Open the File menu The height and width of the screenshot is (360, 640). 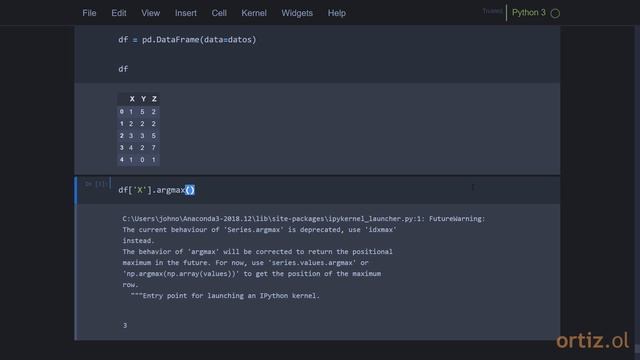89,13
